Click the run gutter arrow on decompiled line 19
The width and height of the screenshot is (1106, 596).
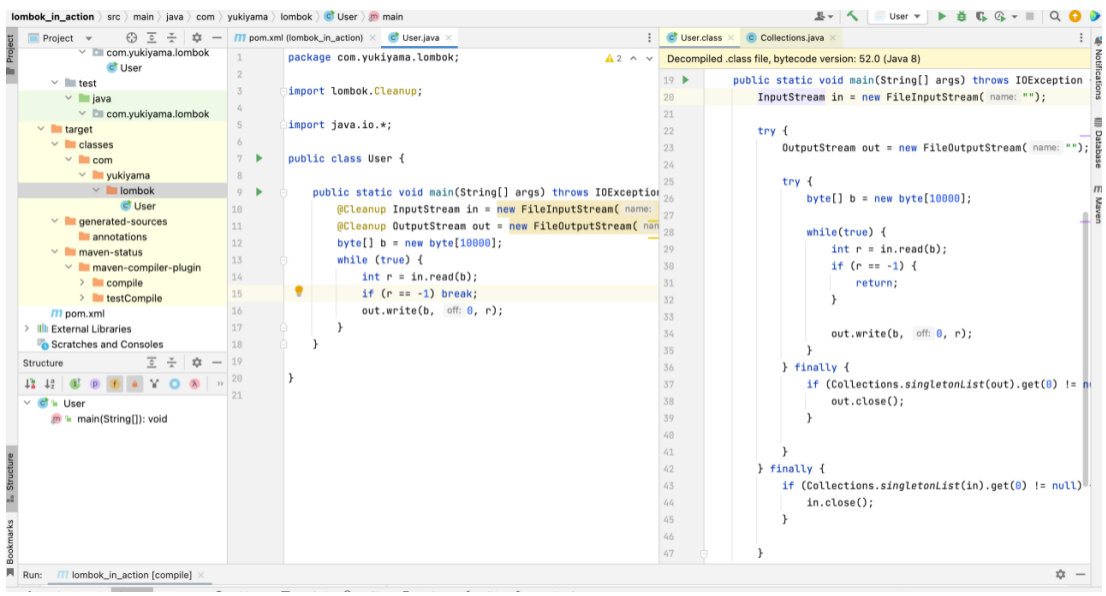coord(685,80)
